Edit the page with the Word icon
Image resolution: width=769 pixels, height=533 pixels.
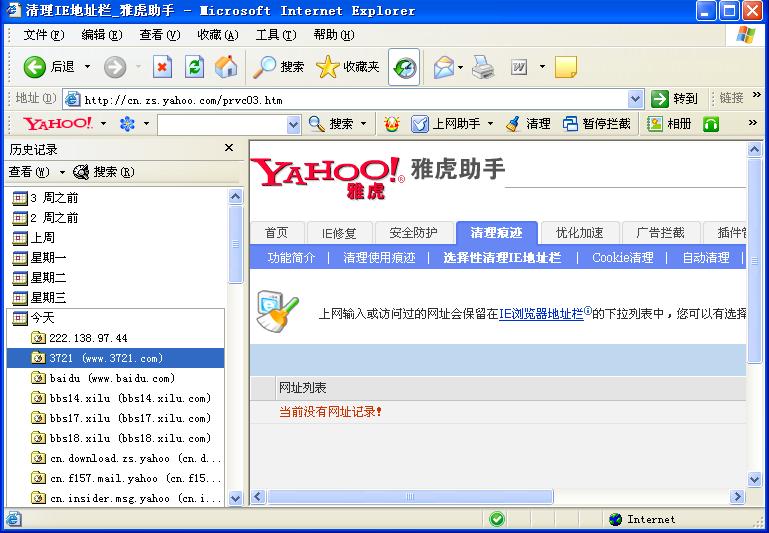click(x=519, y=67)
